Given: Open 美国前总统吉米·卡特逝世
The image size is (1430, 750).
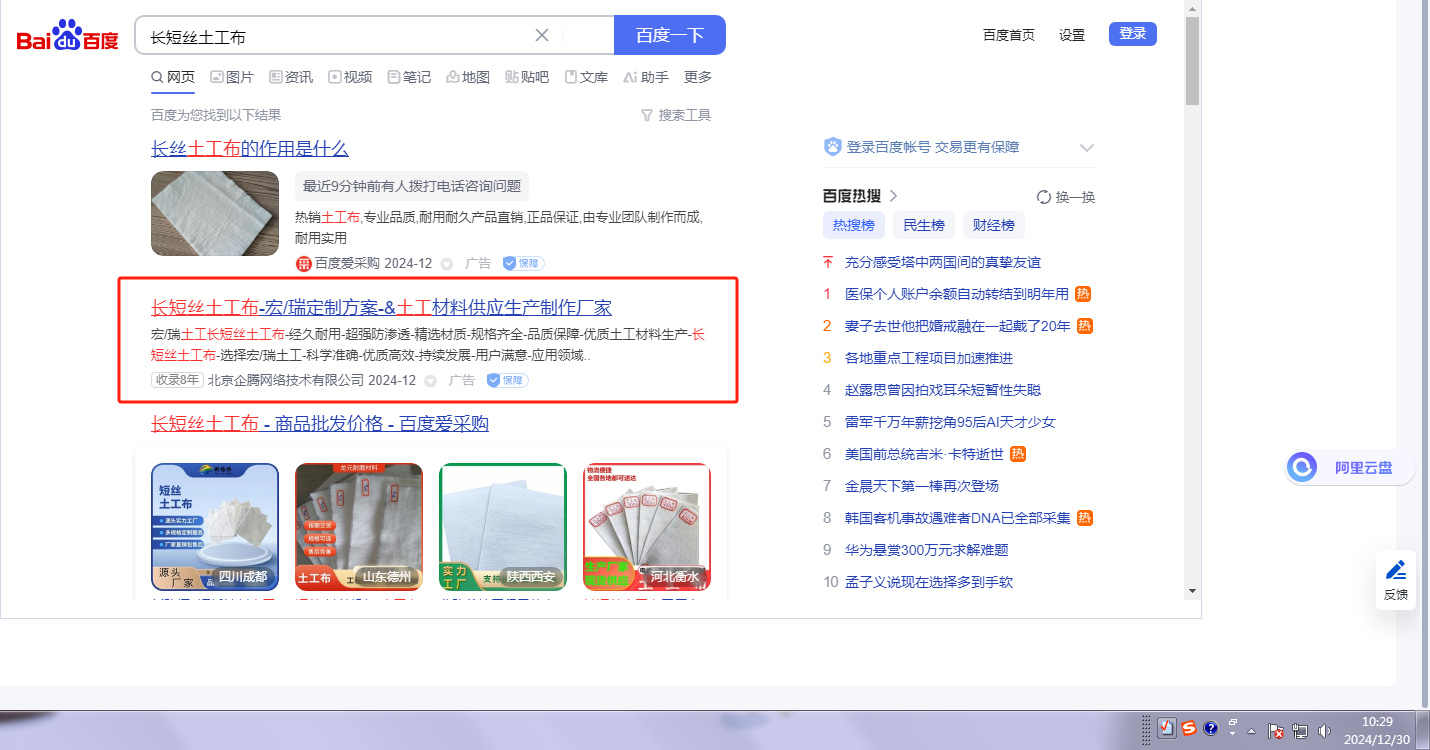Looking at the screenshot, I should pos(924,454).
